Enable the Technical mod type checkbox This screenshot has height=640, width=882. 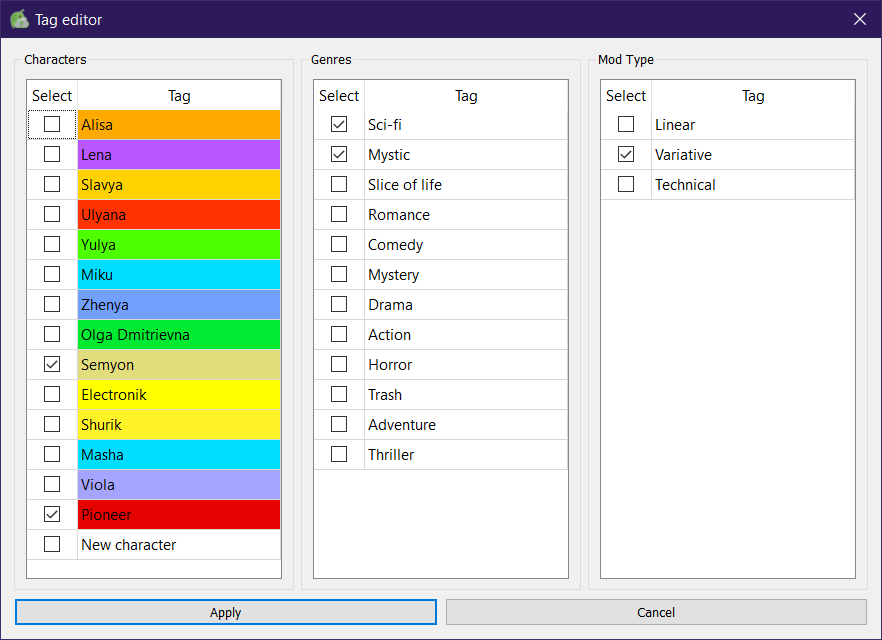click(x=626, y=184)
